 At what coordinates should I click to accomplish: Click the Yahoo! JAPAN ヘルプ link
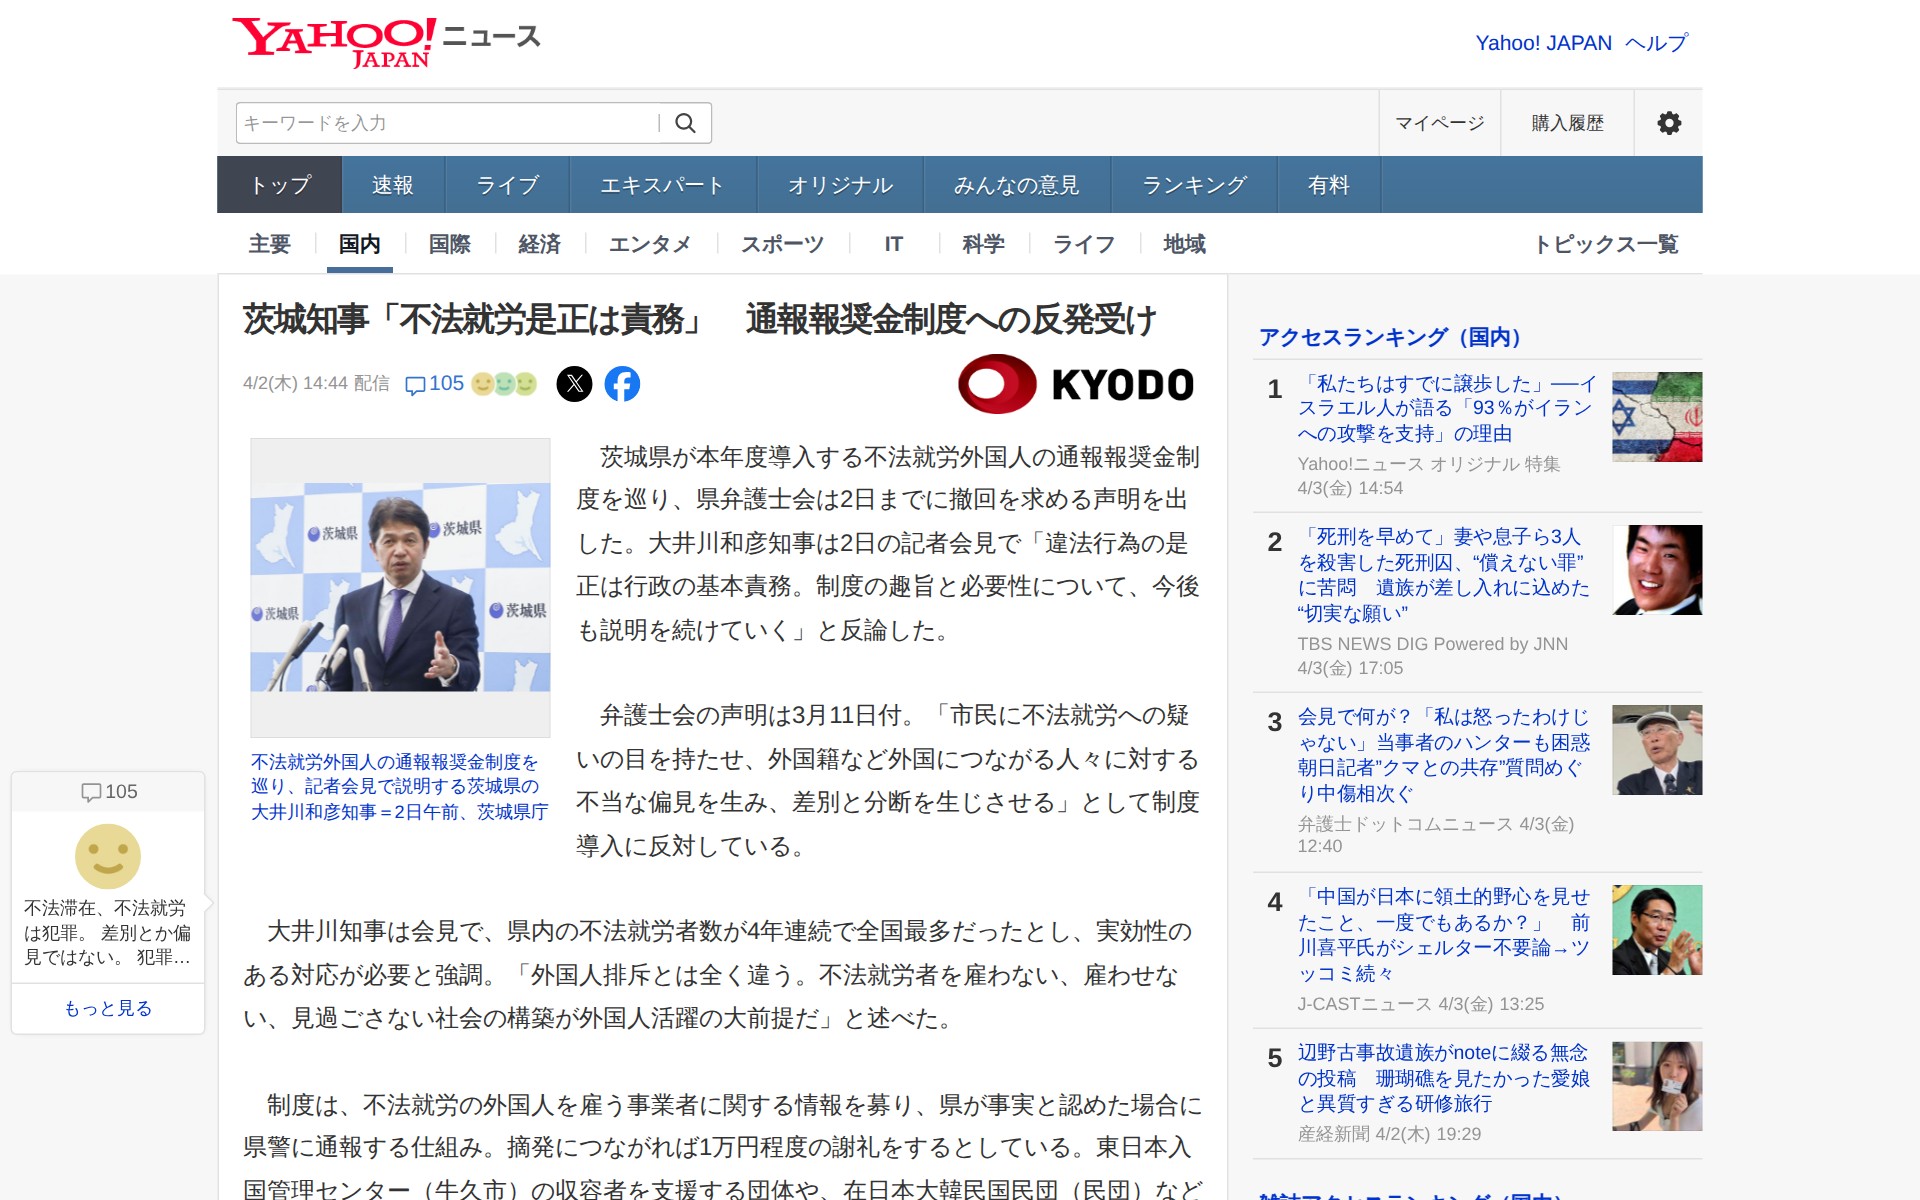coord(1578,42)
